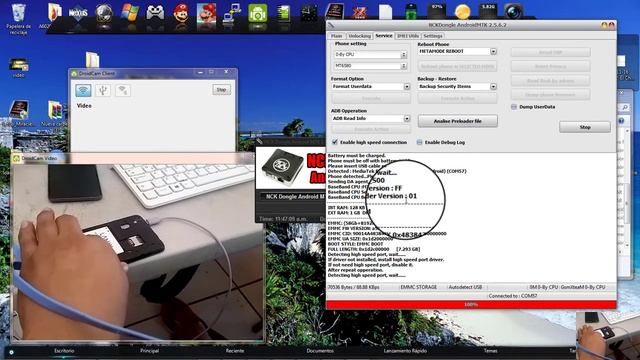
Task: Open the Settings tab in NCKDongle
Action: point(433,36)
